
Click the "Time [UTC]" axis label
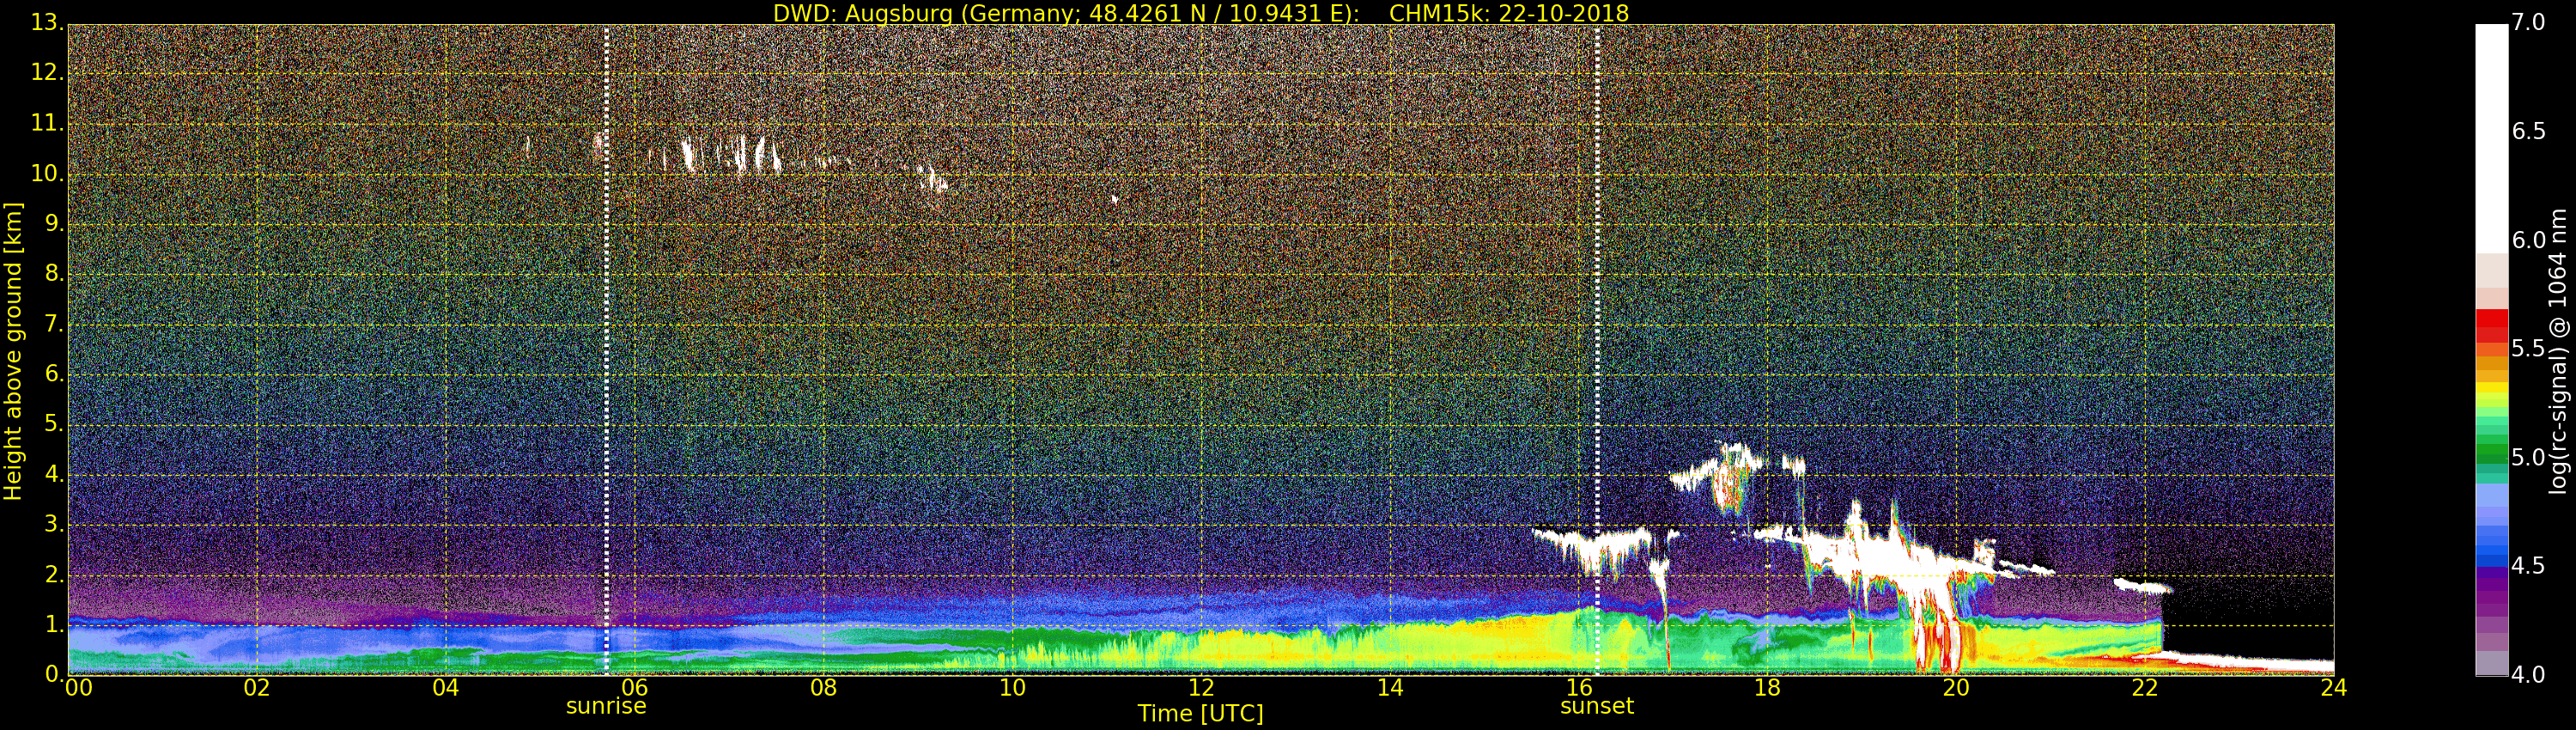(x=1200, y=714)
